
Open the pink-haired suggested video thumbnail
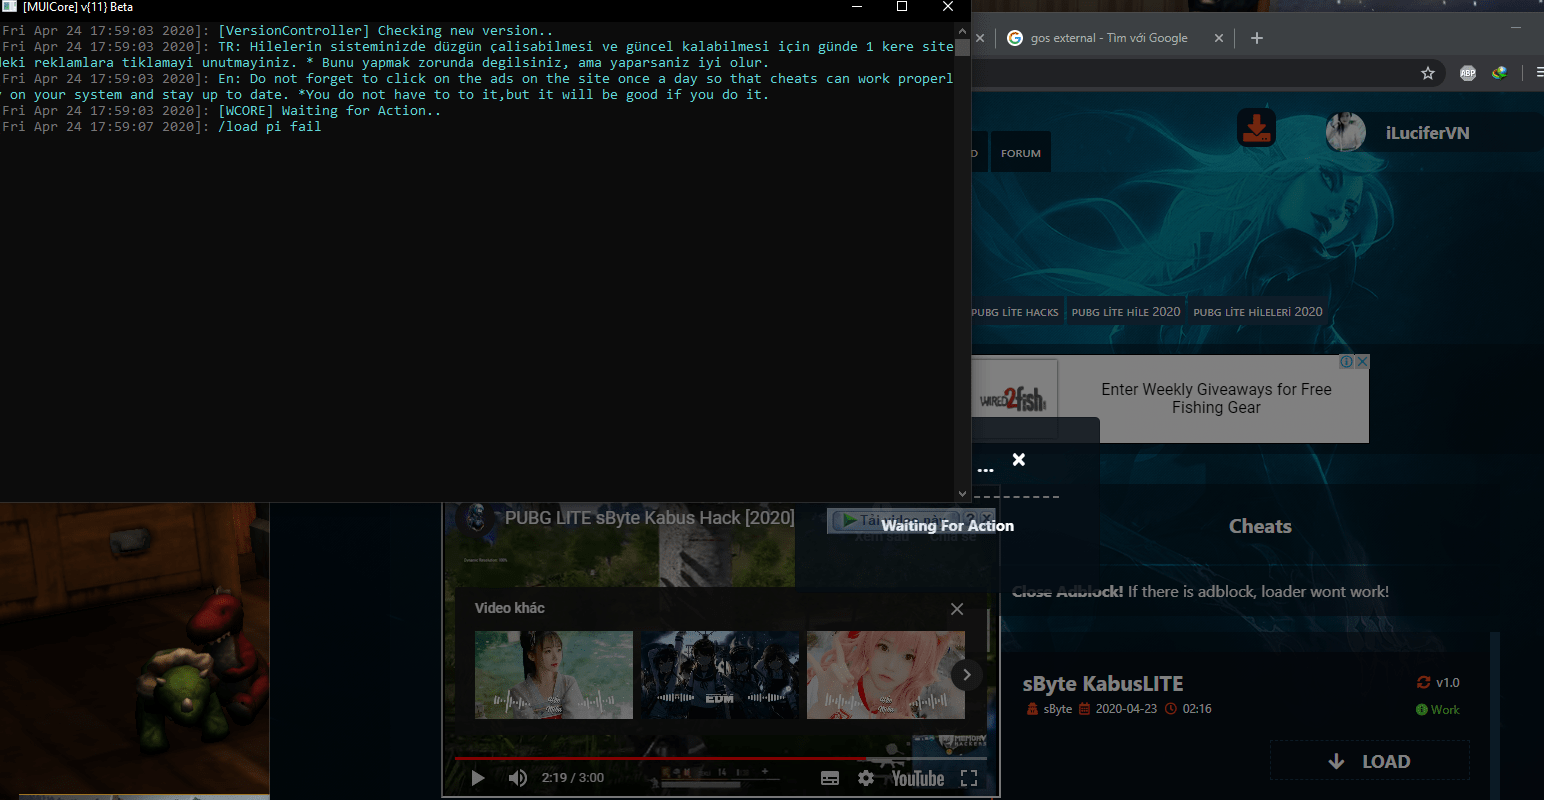[886, 675]
